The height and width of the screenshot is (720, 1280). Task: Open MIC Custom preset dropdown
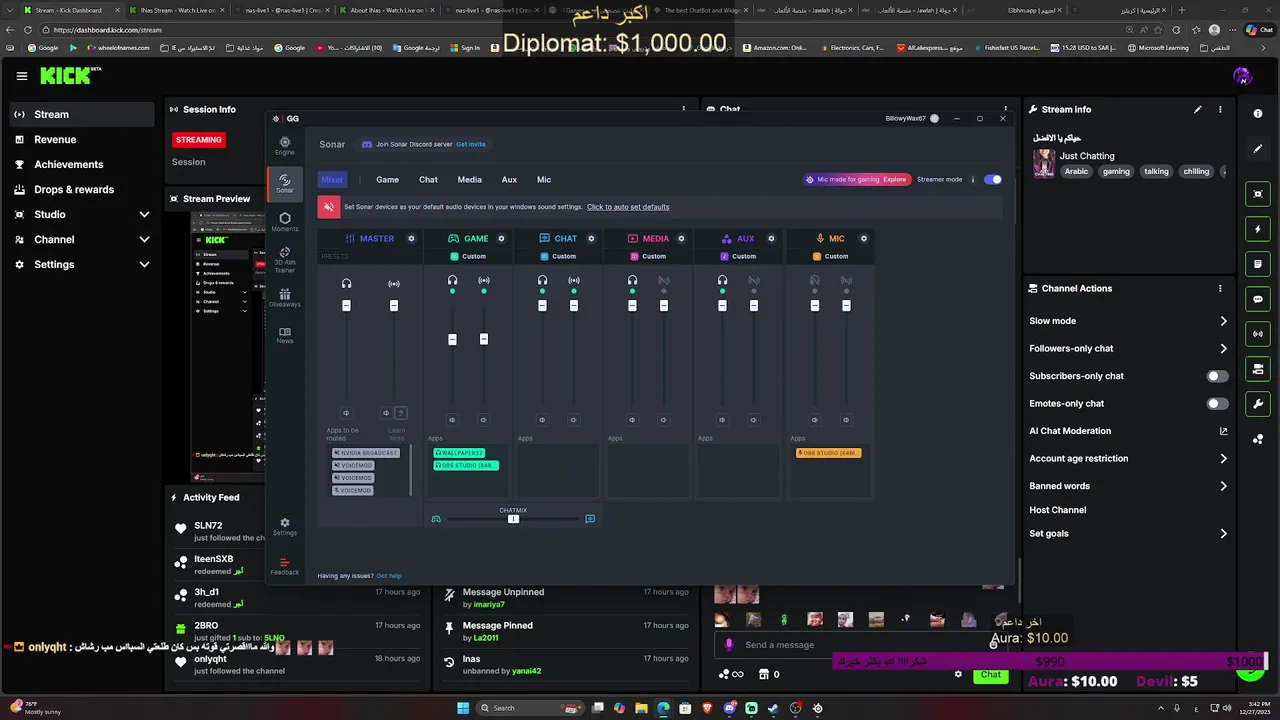pyautogui.click(x=832, y=256)
